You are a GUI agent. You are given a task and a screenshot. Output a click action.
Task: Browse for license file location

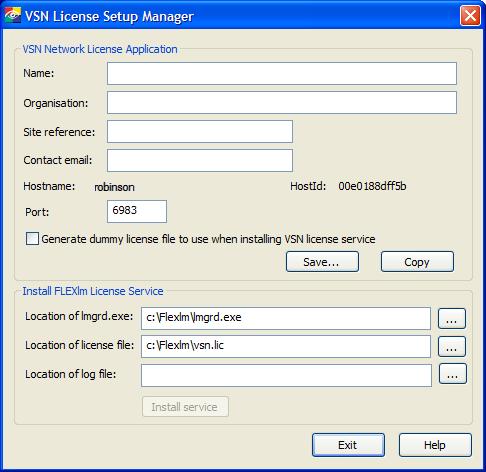tap(452, 346)
